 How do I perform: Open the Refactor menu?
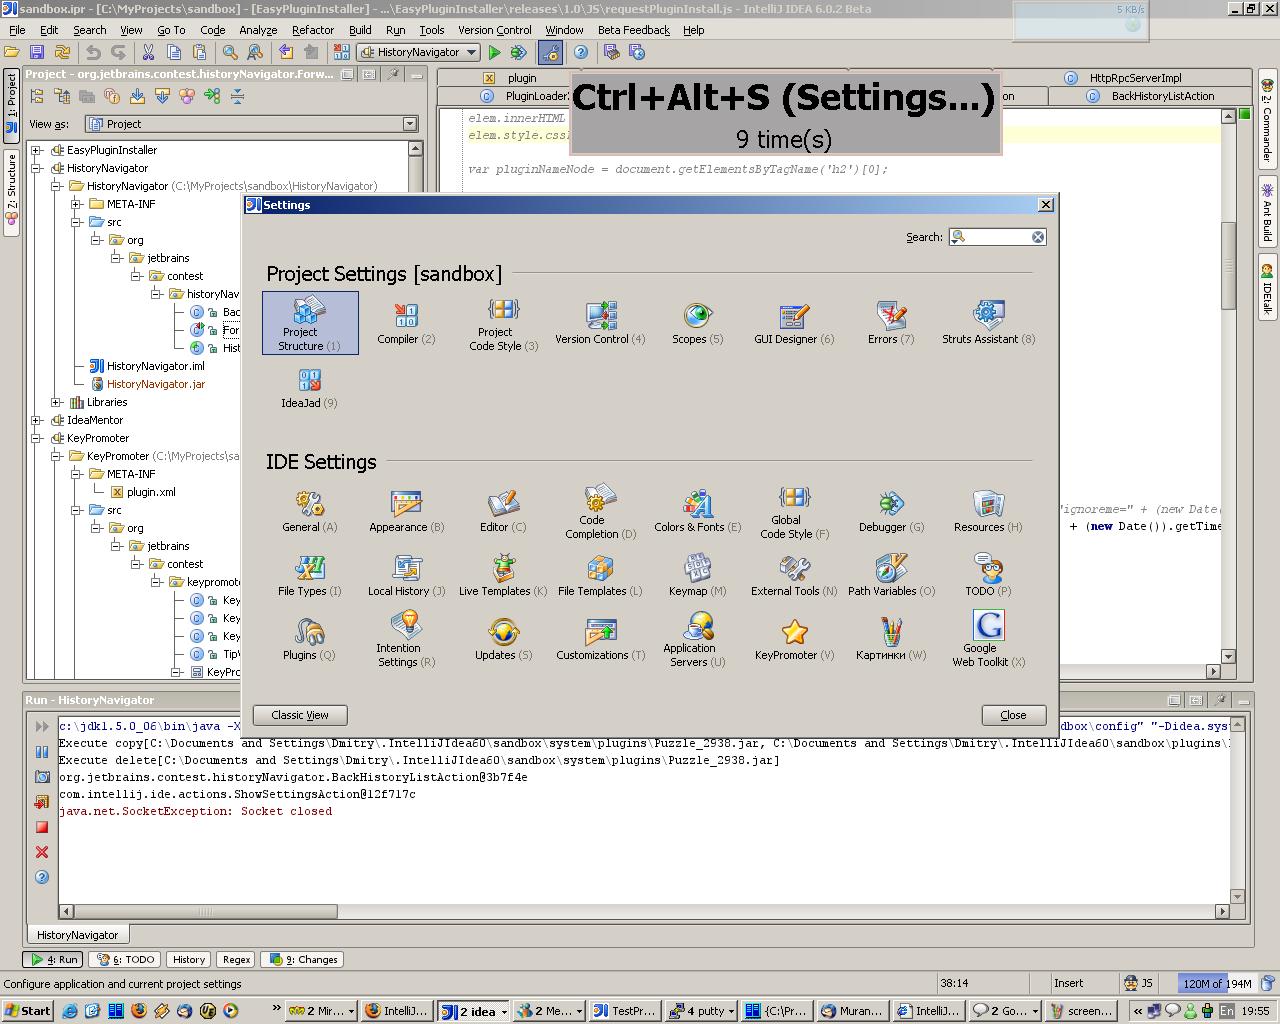[x=312, y=30]
